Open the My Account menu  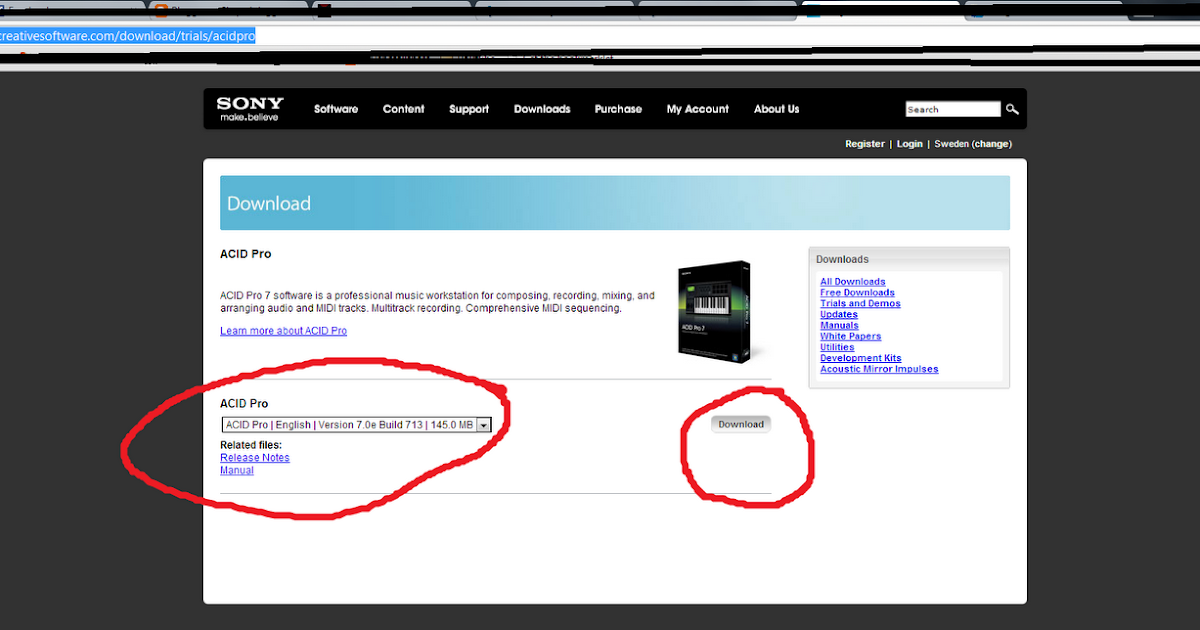(x=698, y=109)
